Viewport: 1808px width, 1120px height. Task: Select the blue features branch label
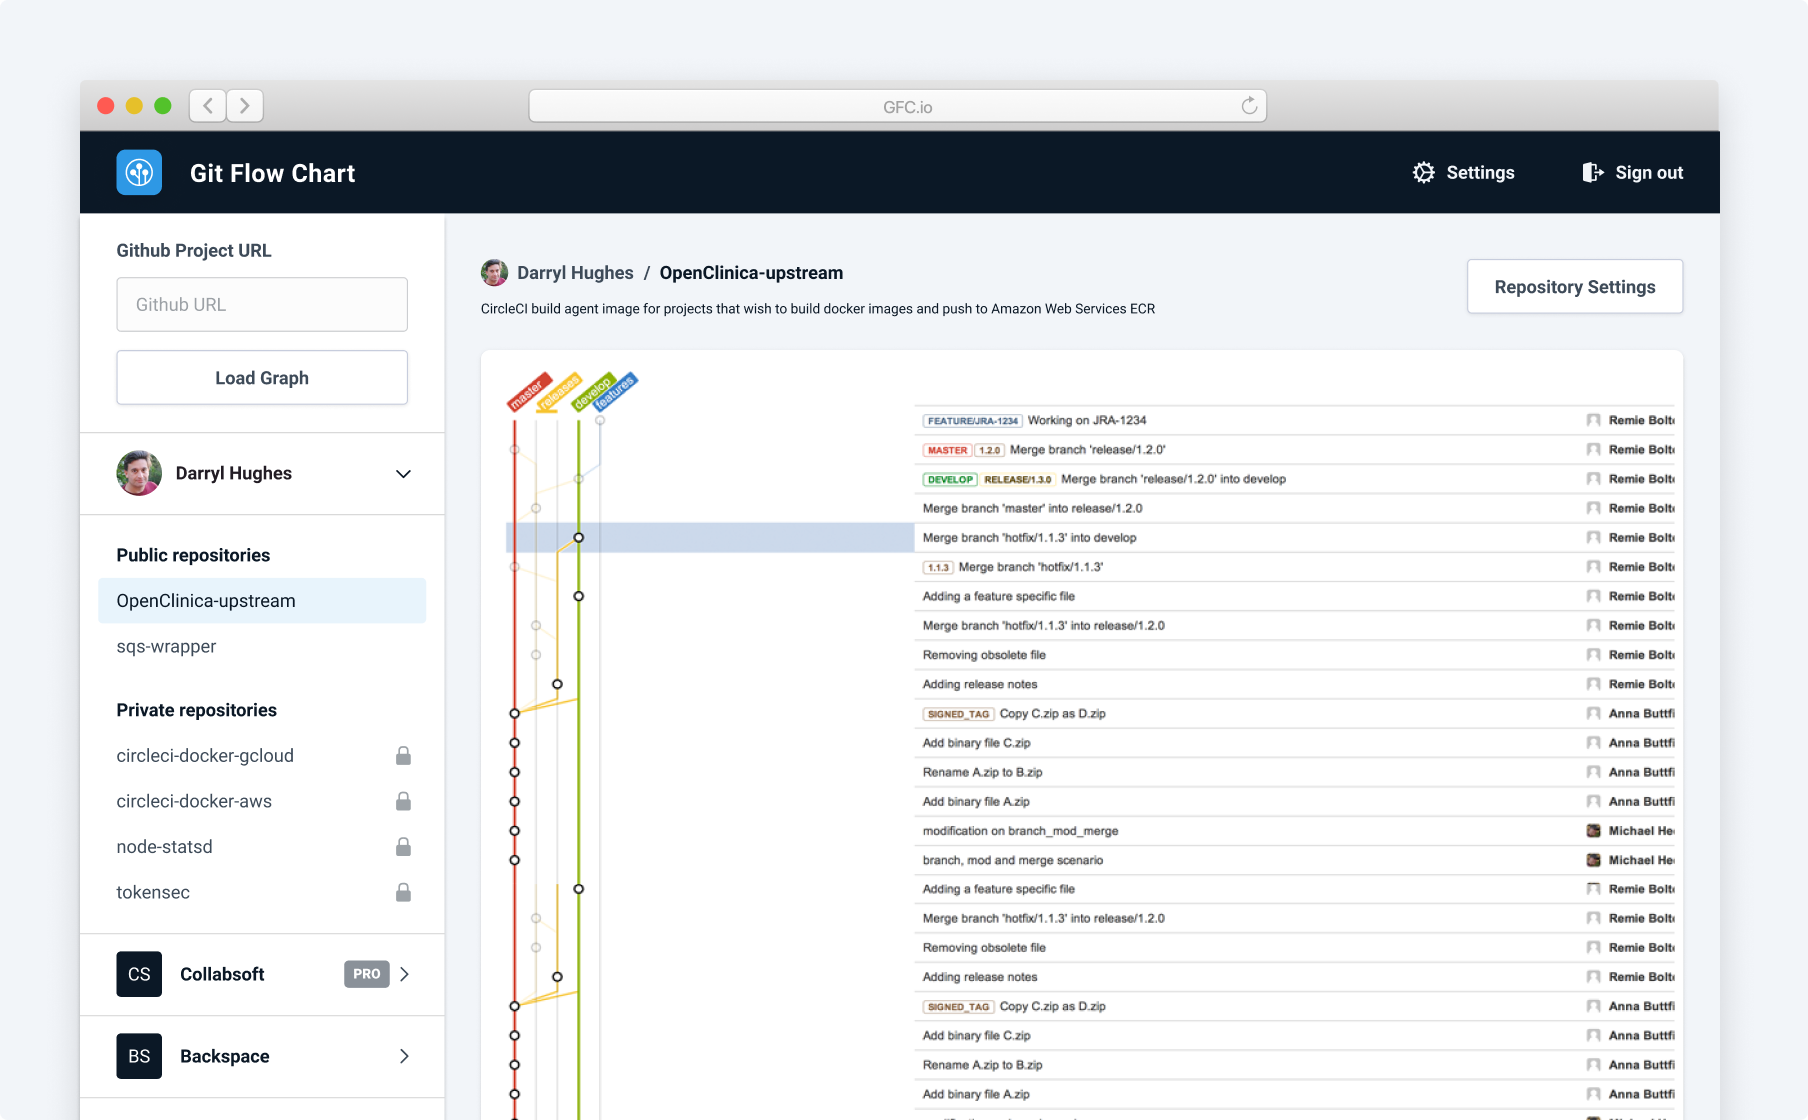(615, 391)
